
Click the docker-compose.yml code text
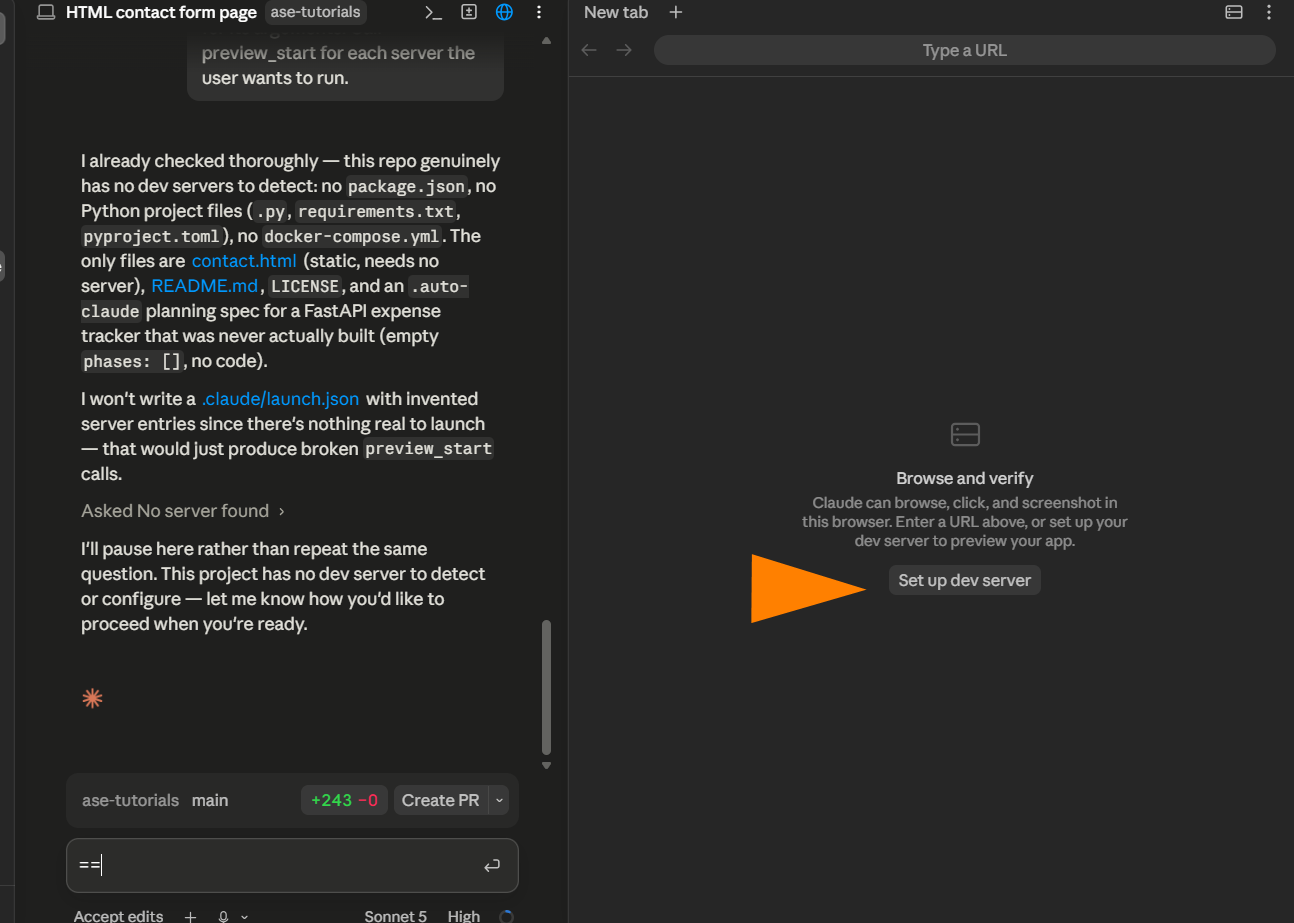pos(354,236)
